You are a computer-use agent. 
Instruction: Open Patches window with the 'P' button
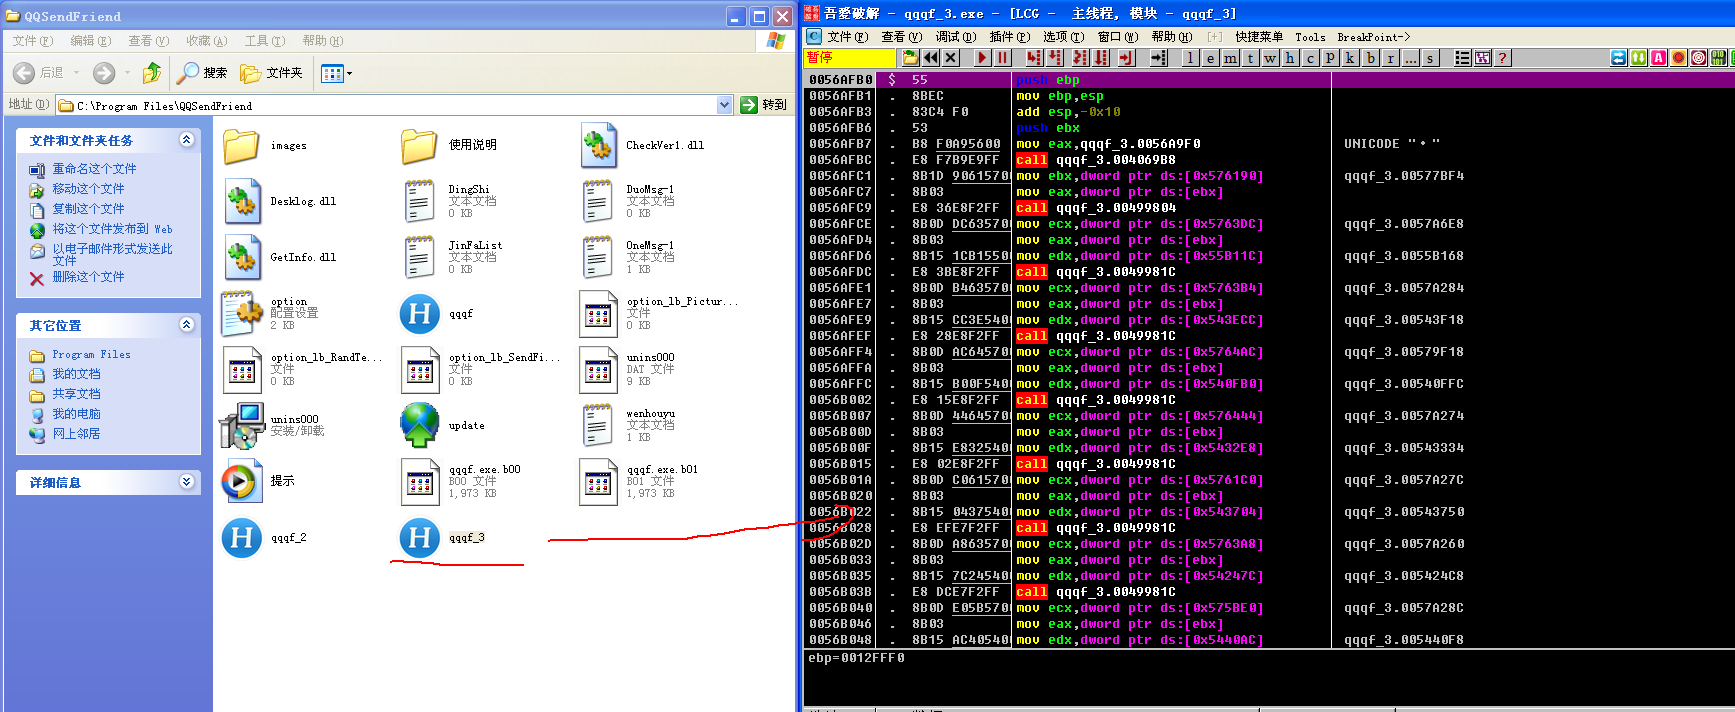tap(1330, 58)
